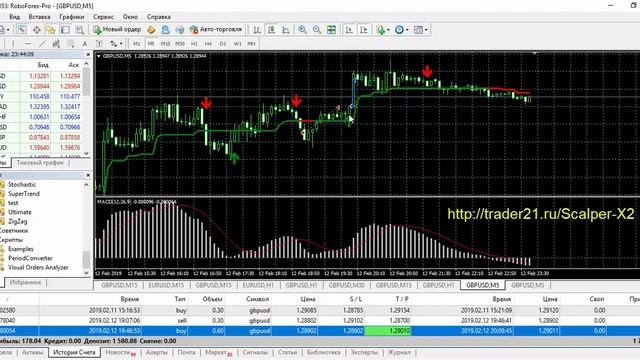Switch to GBPUSD,M30 chart tab
The image size is (640, 360).
[x=346, y=285]
